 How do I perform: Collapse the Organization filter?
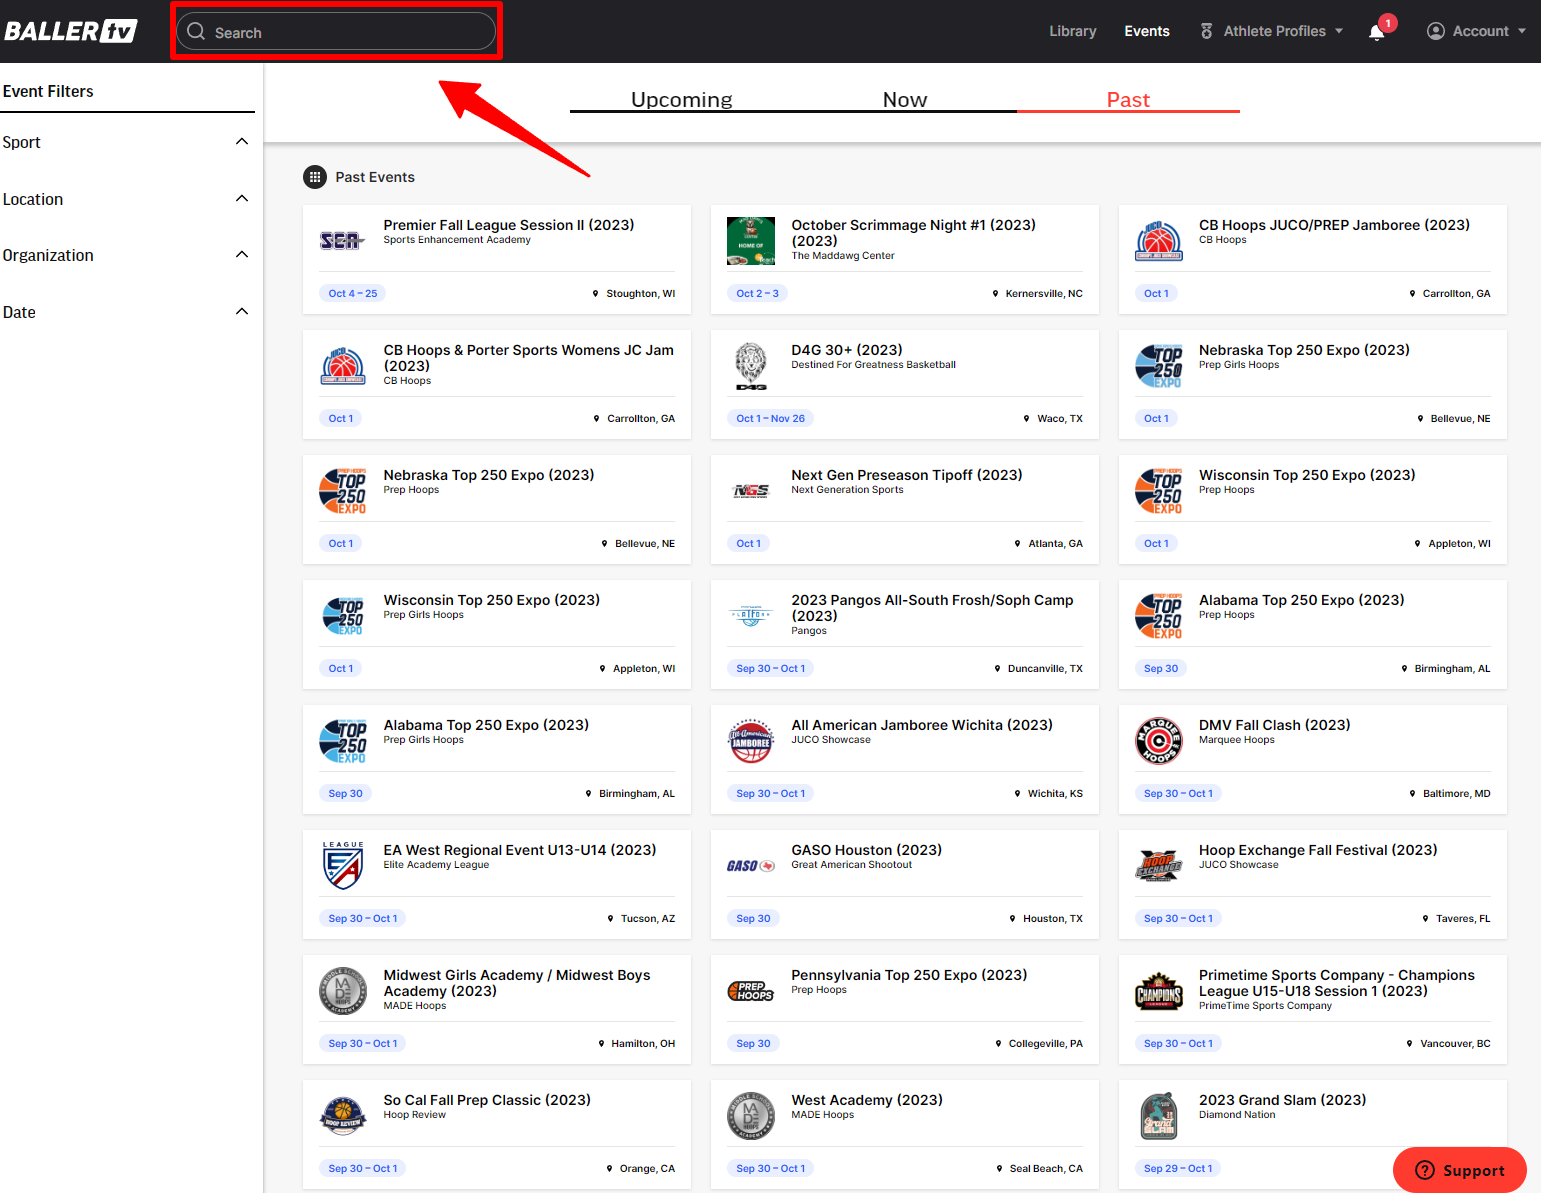[x=242, y=255]
